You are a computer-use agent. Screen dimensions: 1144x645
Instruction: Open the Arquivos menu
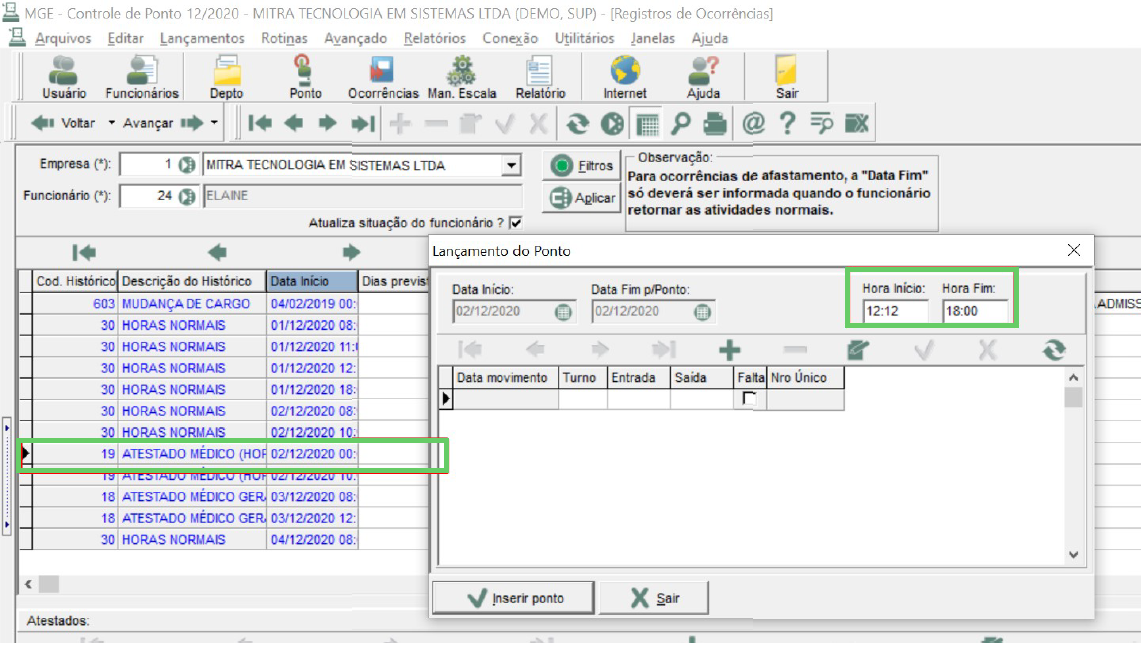click(63, 38)
